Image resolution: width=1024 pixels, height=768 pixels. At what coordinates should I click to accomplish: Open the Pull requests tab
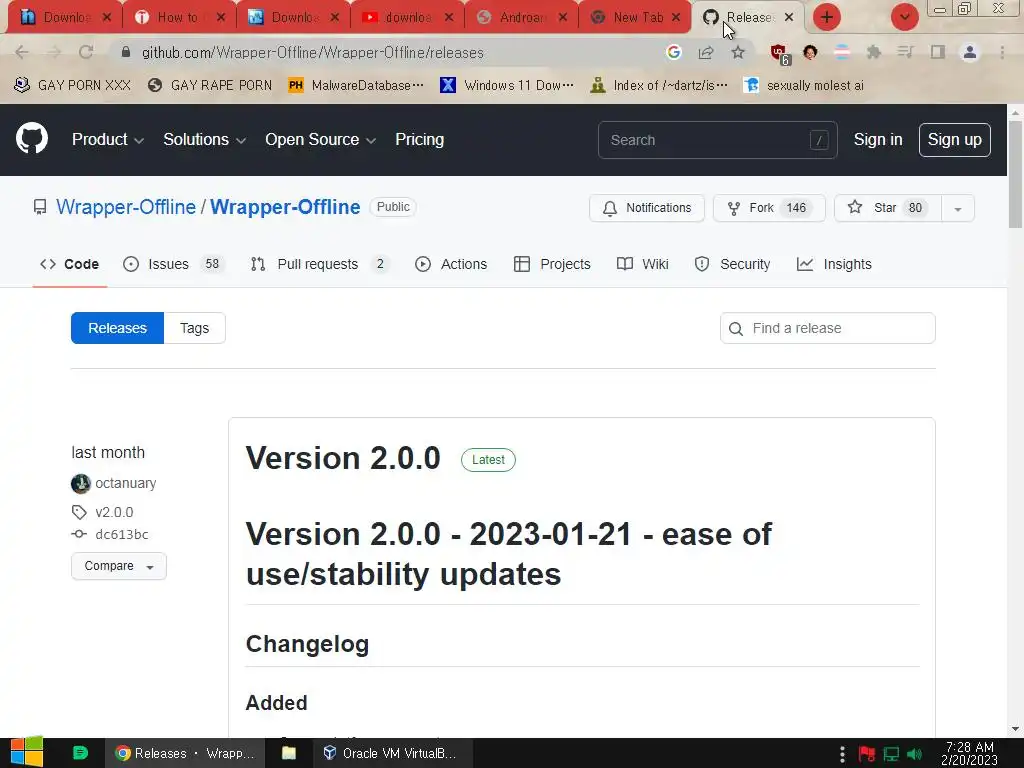[320, 264]
